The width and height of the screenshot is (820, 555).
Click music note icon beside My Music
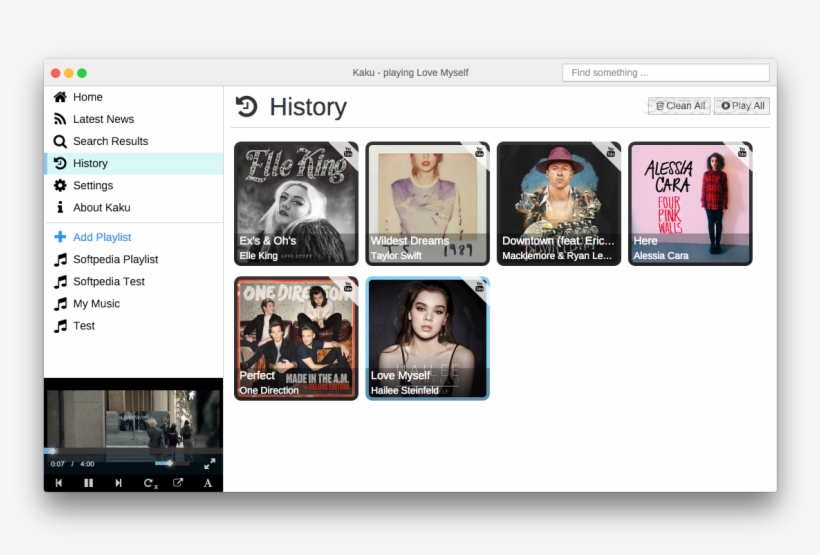(x=60, y=303)
